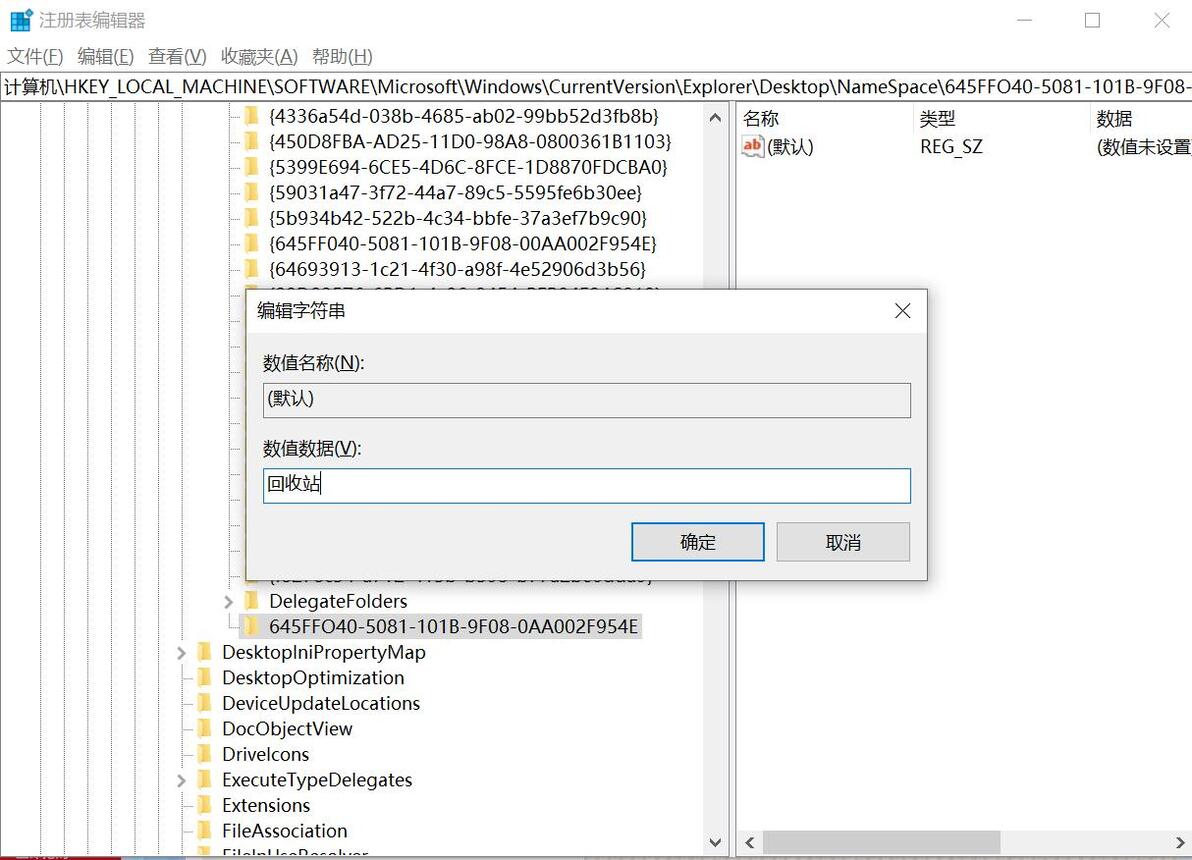1192x860 pixels.
Task: Select the Extensions key
Action: [266, 805]
